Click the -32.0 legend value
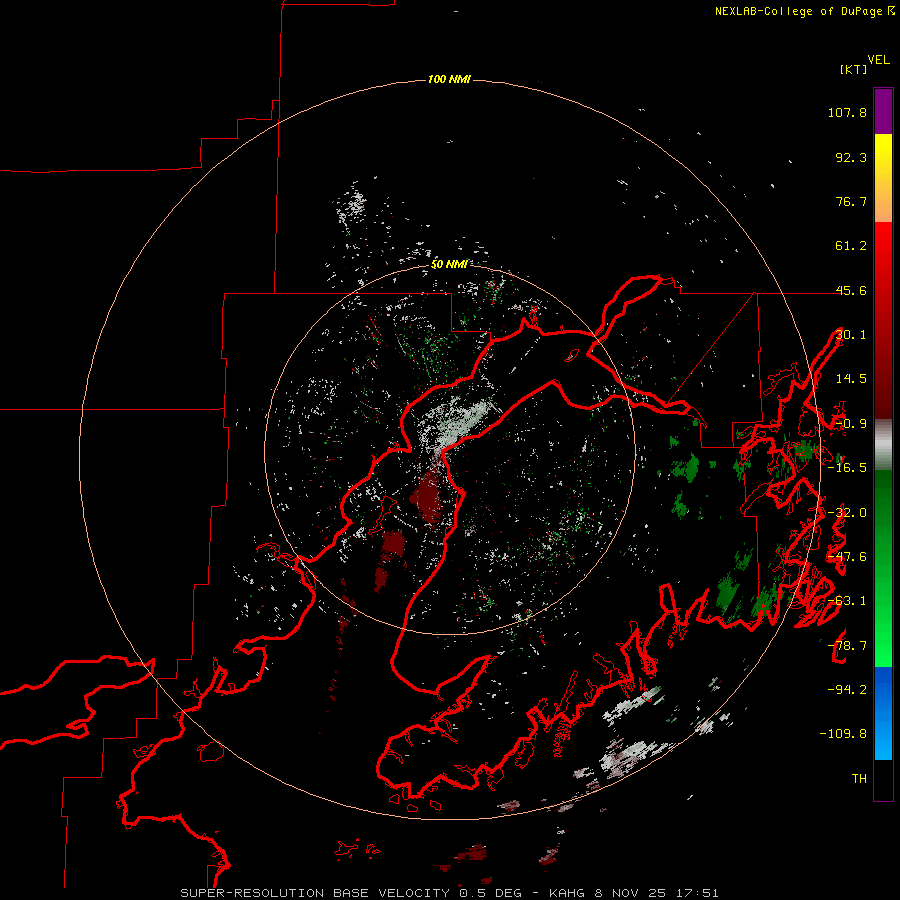 point(847,513)
